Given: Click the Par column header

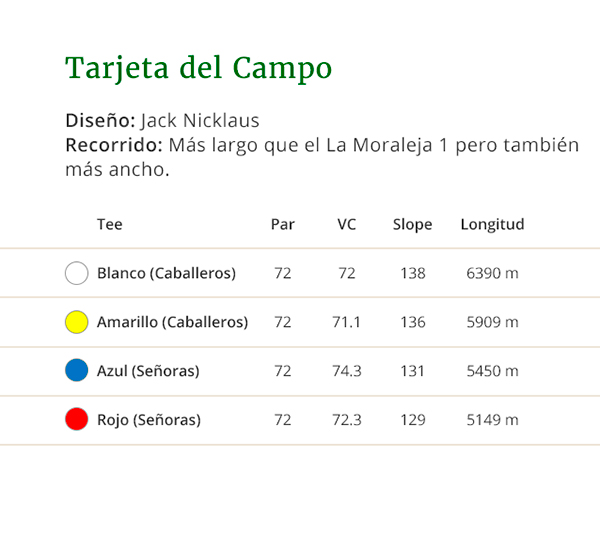Looking at the screenshot, I should [x=283, y=224].
